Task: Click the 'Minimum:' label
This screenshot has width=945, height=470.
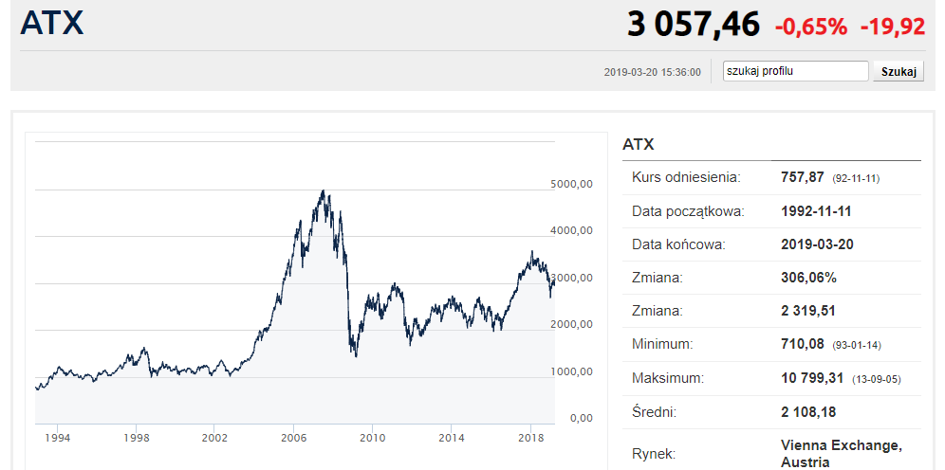Action: pos(662,345)
